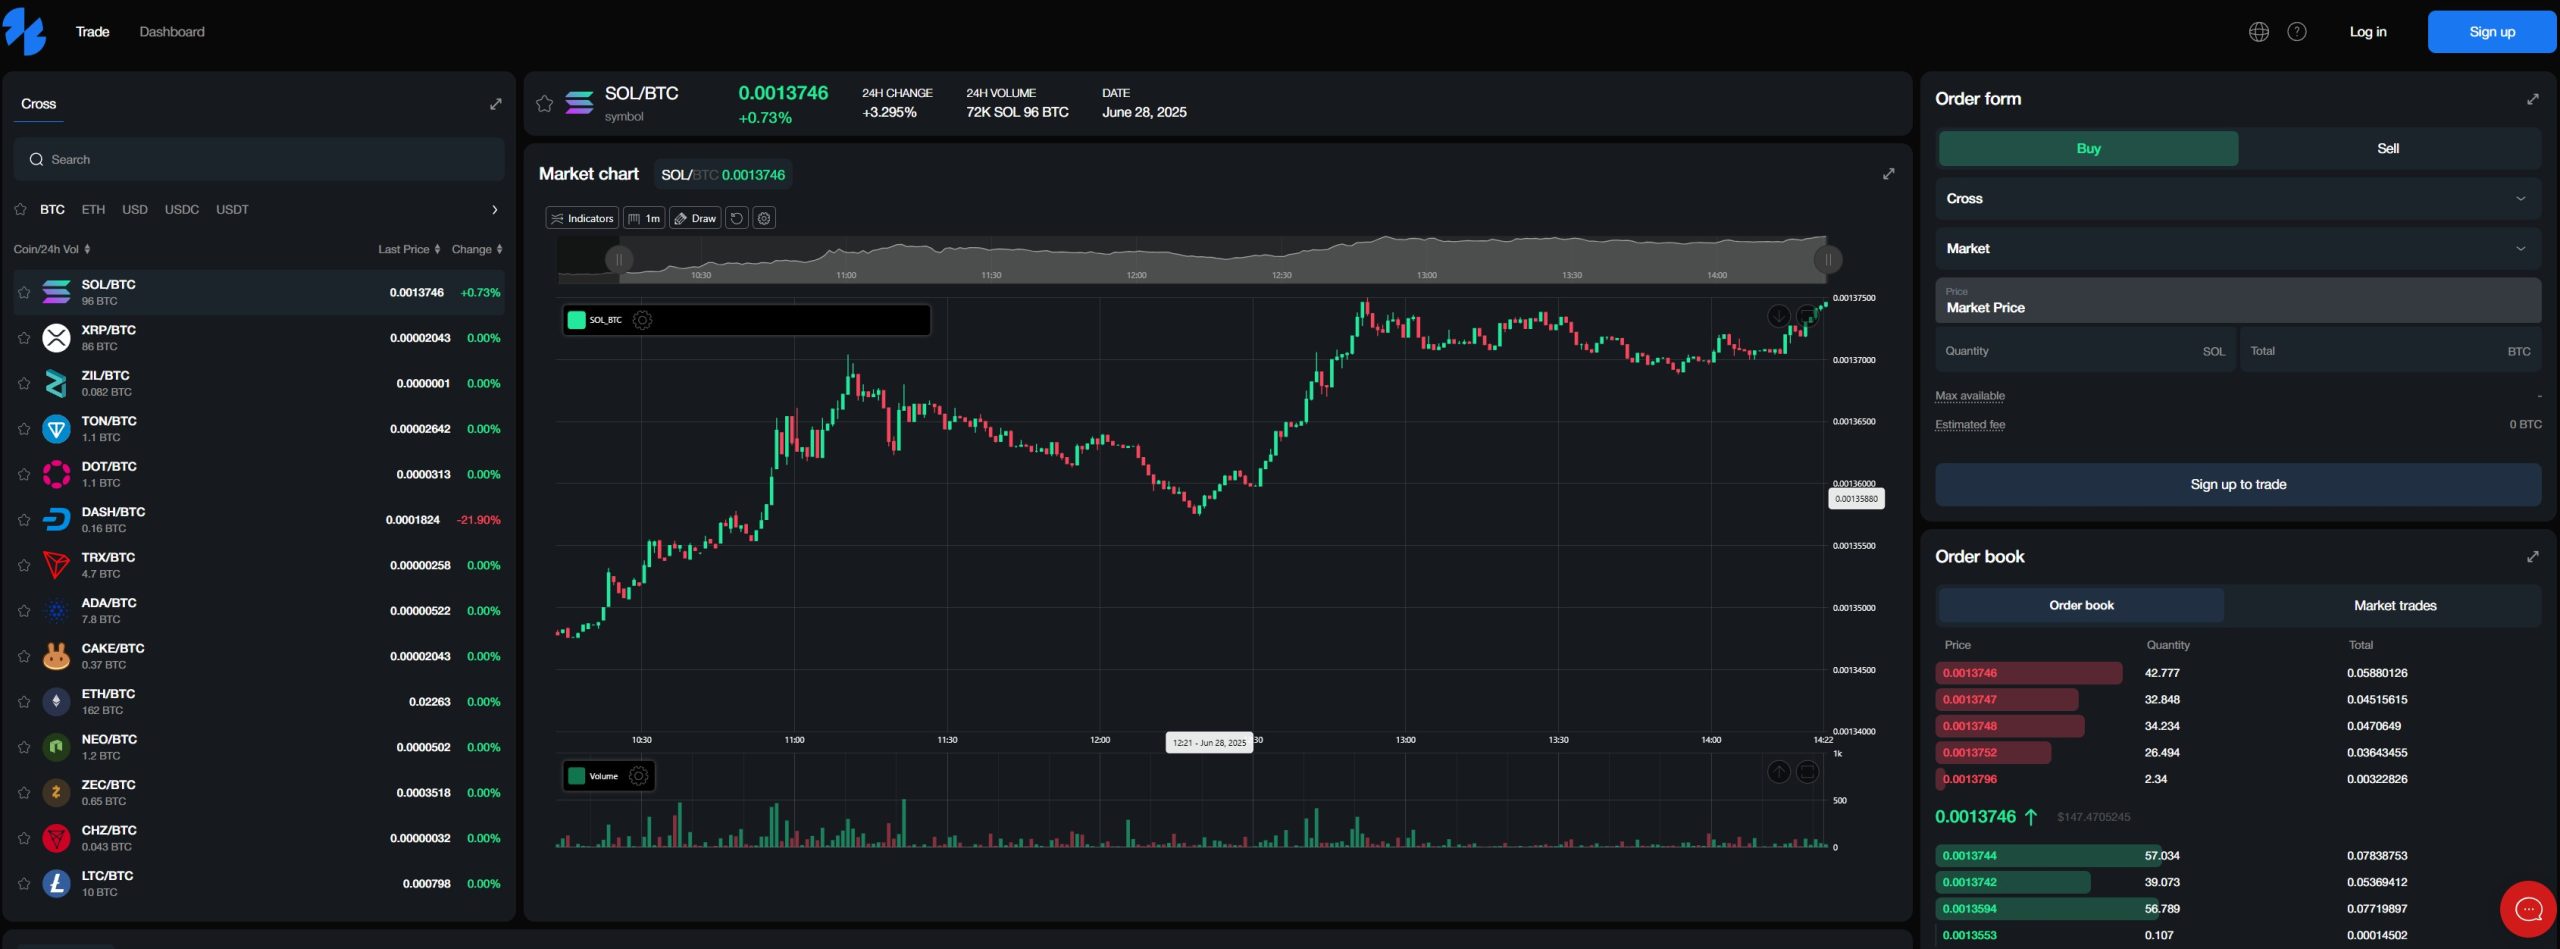Screen dimensions: 2560x949
Task: Favorite the XRP/BTC pair star
Action: click(24, 338)
